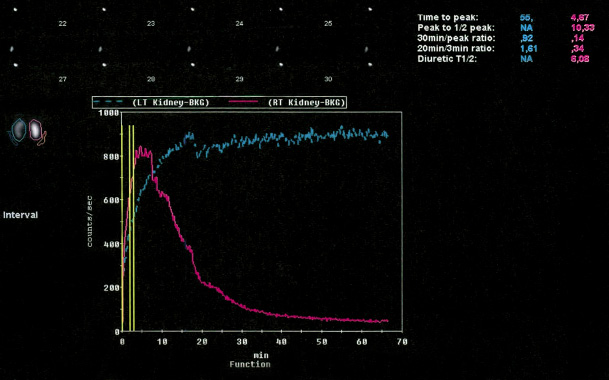609x380 pixels.
Task: Select the (LT Kidney-BKG) legend label
Action: [171, 102]
